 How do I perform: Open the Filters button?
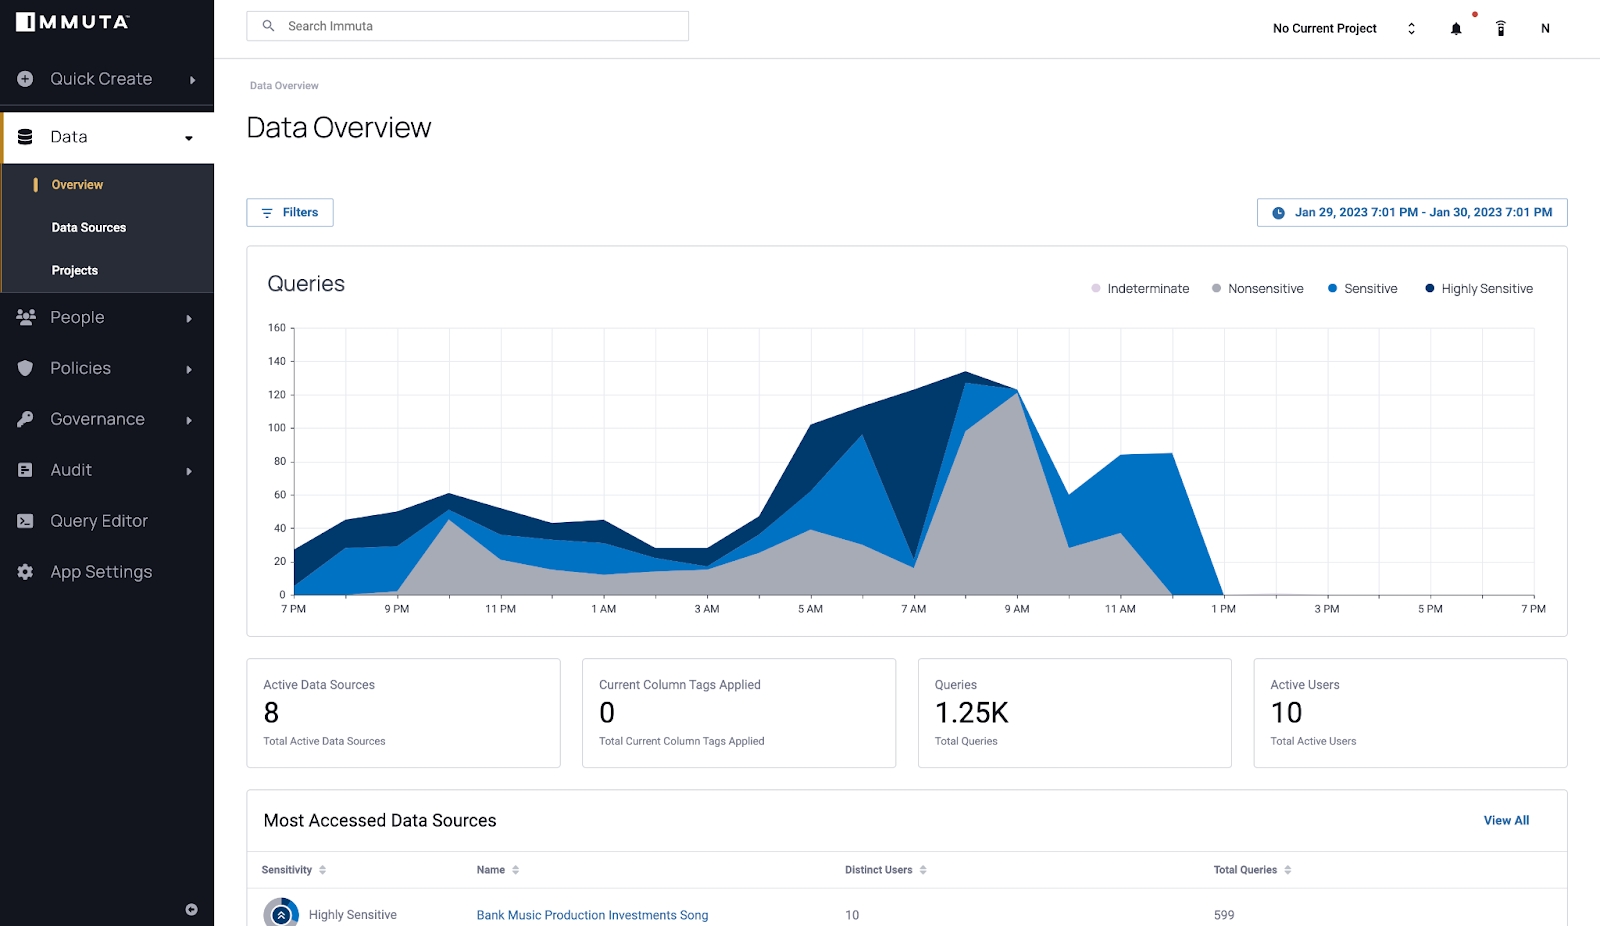290,213
